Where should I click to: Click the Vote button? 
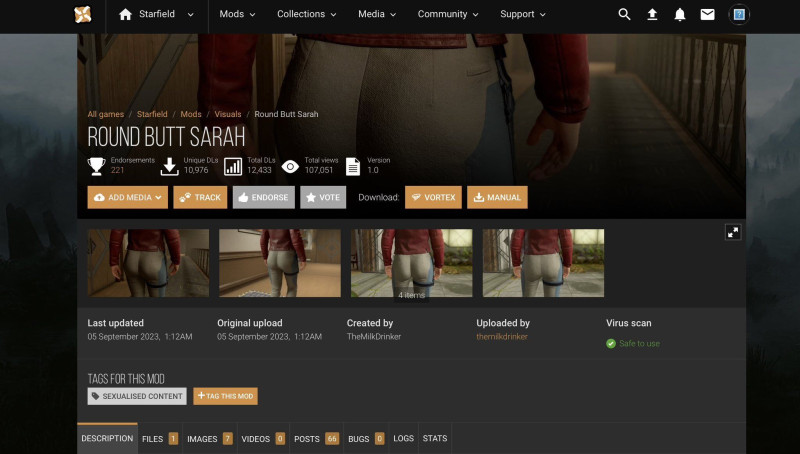pyautogui.click(x=323, y=197)
